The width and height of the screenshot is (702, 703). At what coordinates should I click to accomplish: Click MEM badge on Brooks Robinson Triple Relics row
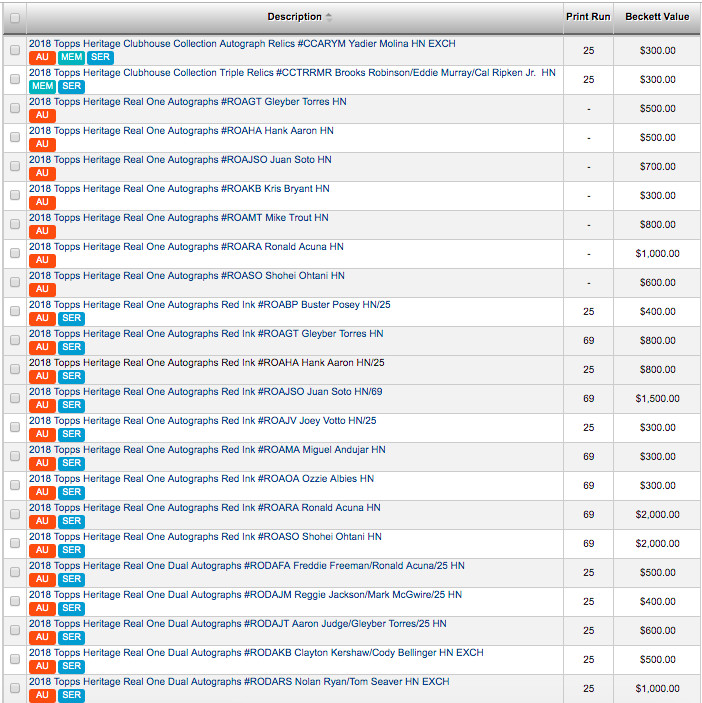tap(42, 87)
